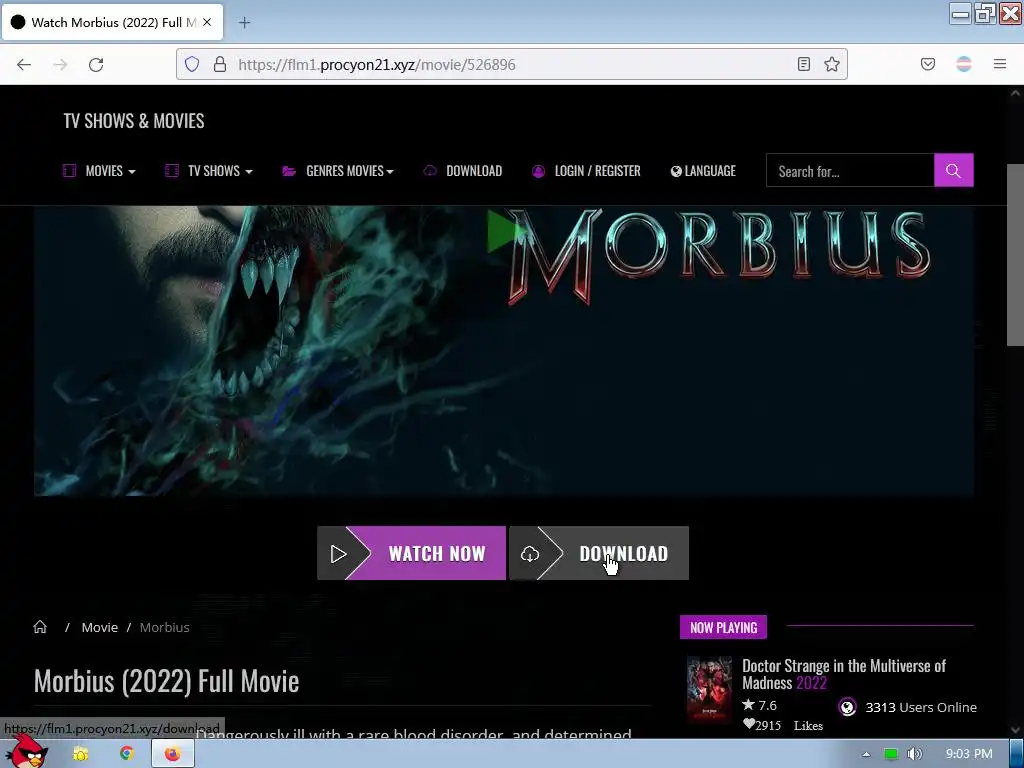The height and width of the screenshot is (768, 1024).
Task: Click the home icon in the breadcrumb
Action: [40, 627]
